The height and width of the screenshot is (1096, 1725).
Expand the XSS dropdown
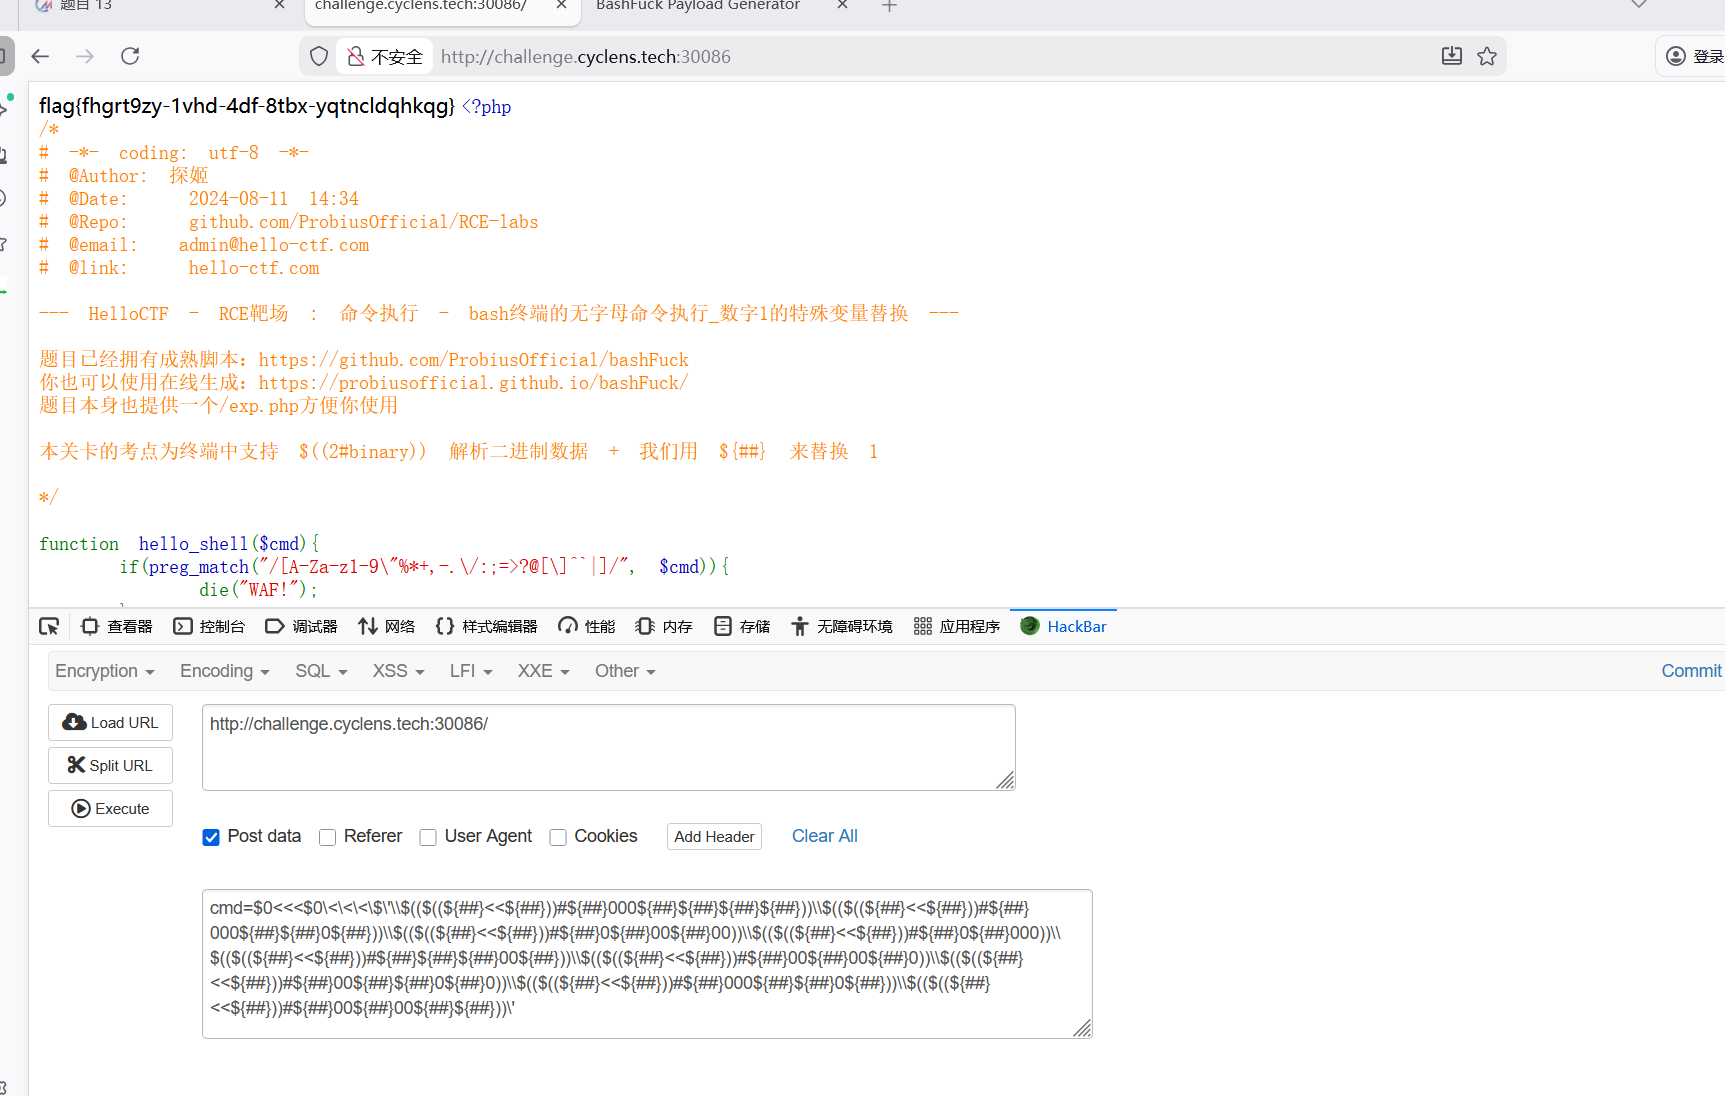(x=399, y=671)
